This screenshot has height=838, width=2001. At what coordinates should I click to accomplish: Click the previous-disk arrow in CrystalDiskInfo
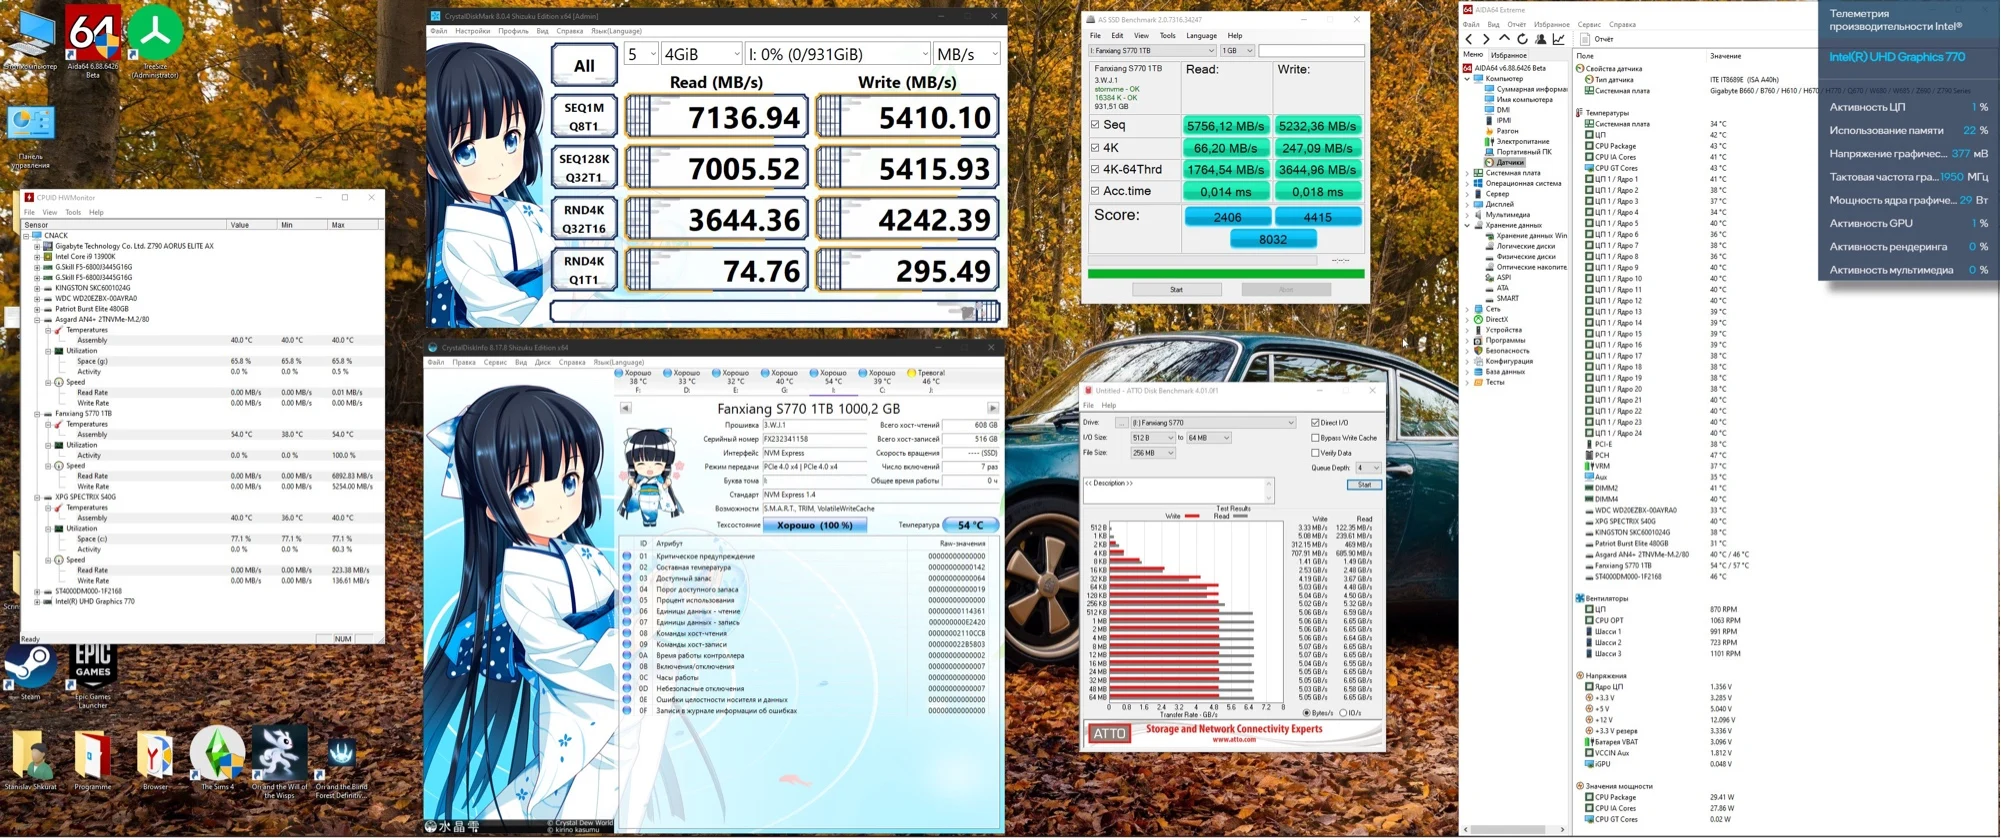point(625,408)
